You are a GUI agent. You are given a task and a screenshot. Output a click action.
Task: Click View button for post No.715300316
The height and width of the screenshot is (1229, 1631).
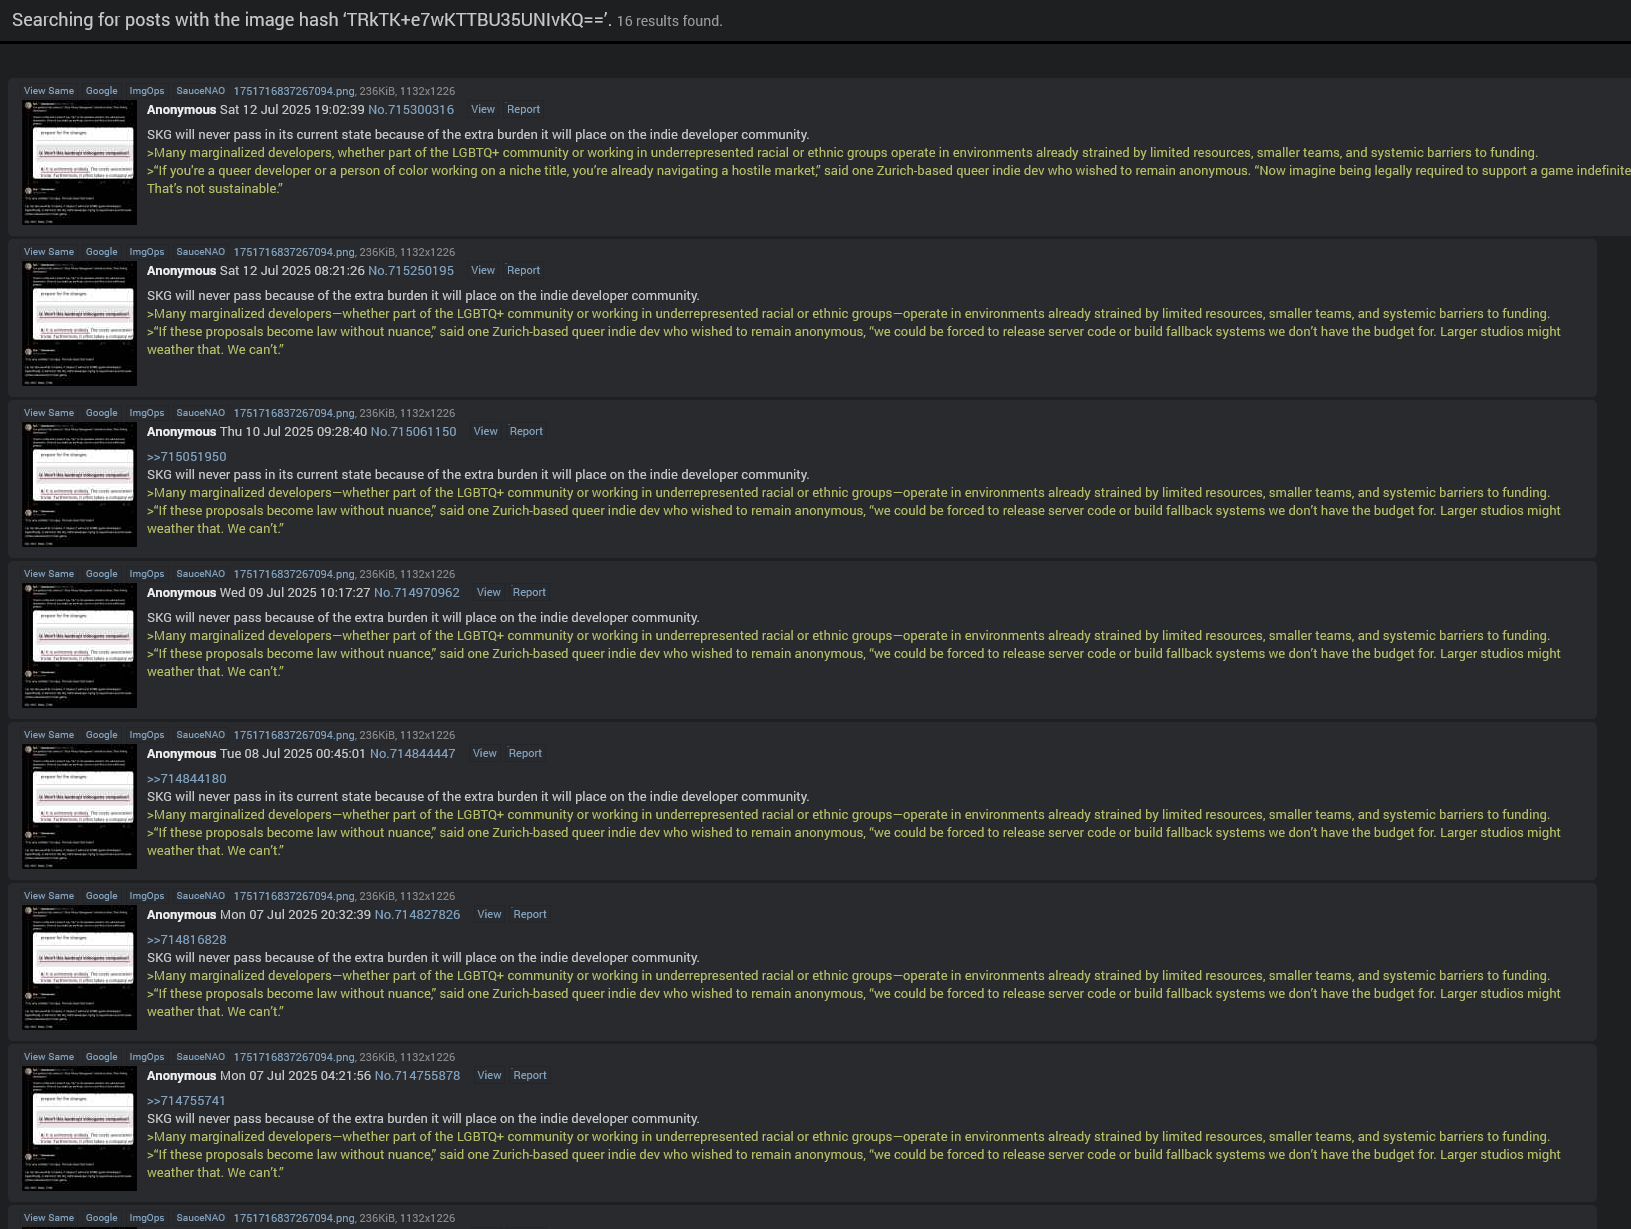click(x=483, y=110)
